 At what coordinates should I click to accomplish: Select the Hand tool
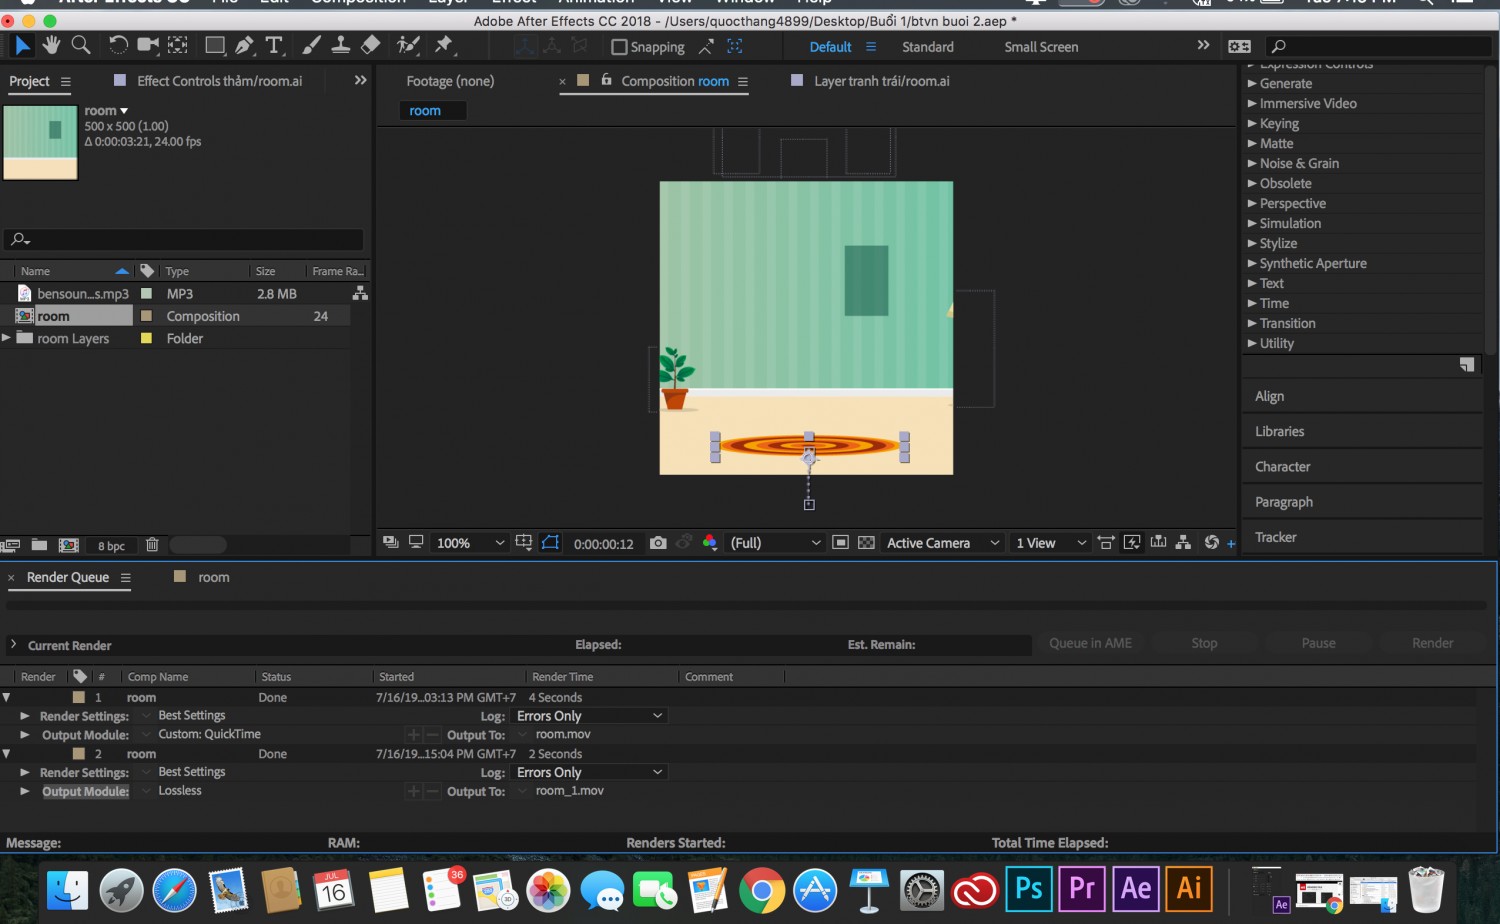coord(51,45)
